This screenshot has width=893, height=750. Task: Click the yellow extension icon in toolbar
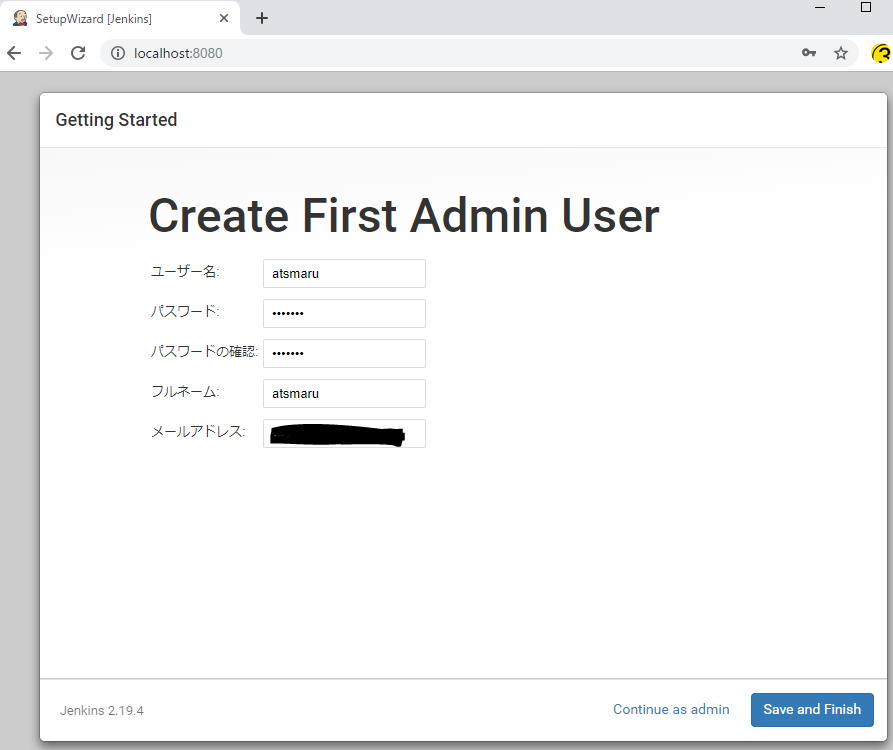(x=881, y=53)
